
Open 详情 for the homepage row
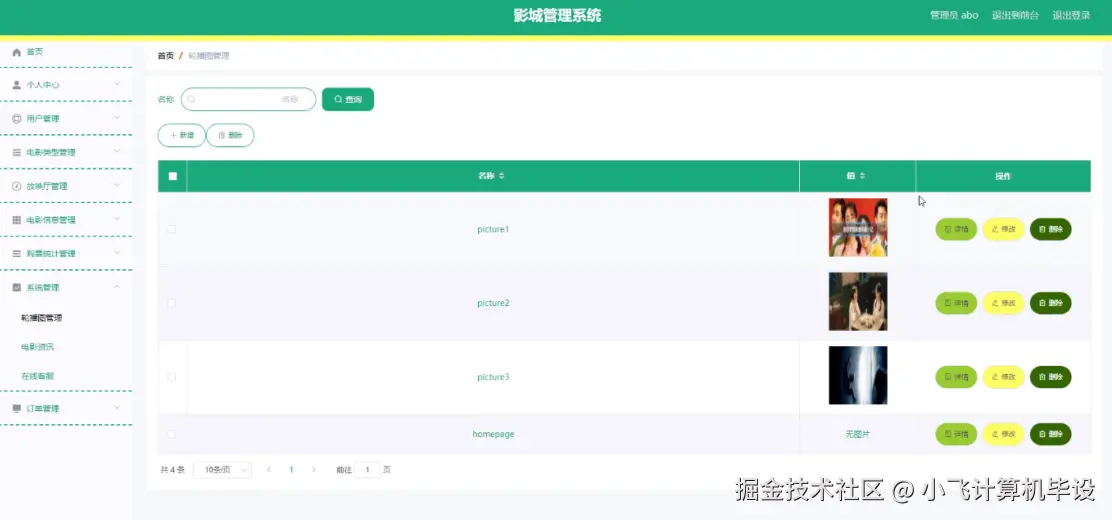pyautogui.click(x=956, y=434)
